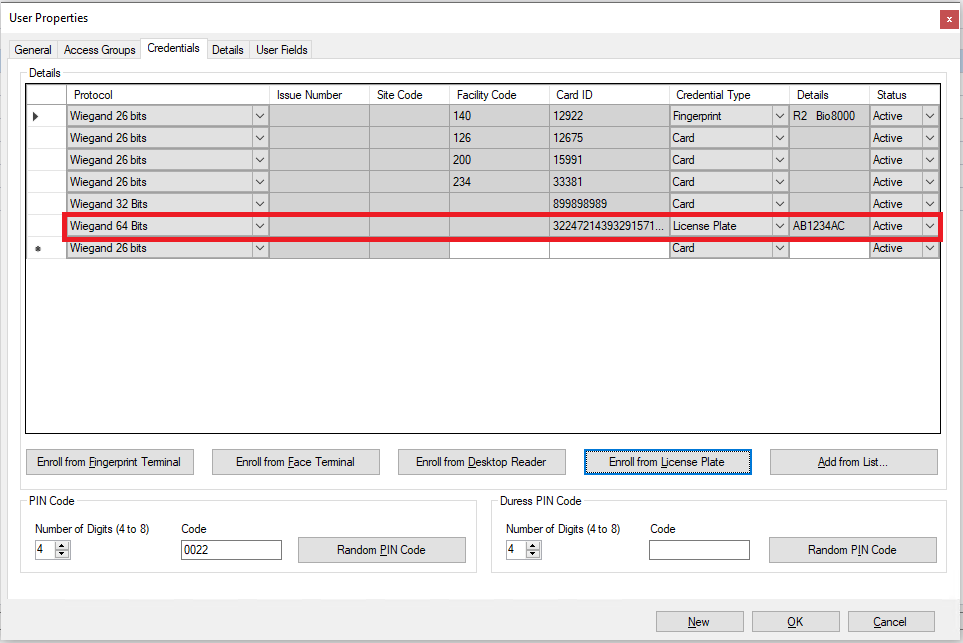Switch to the General tab
This screenshot has width=963, height=643.
click(33, 50)
